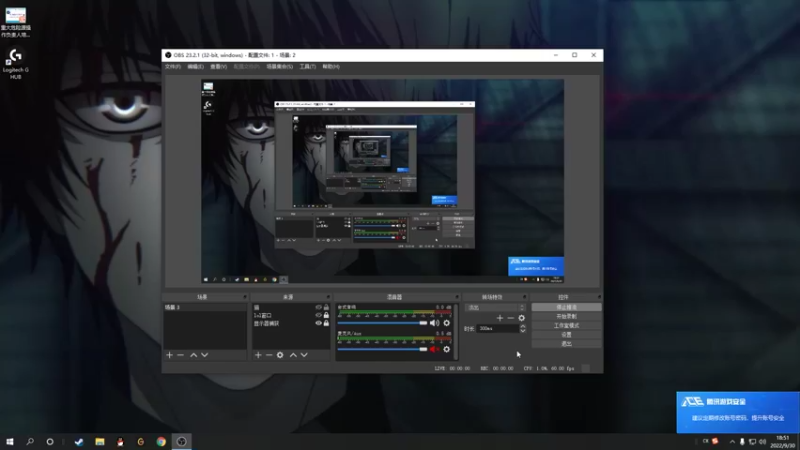Open the 文件(F) menu
The width and height of the screenshot is (800, 450).
click(172, 67)
